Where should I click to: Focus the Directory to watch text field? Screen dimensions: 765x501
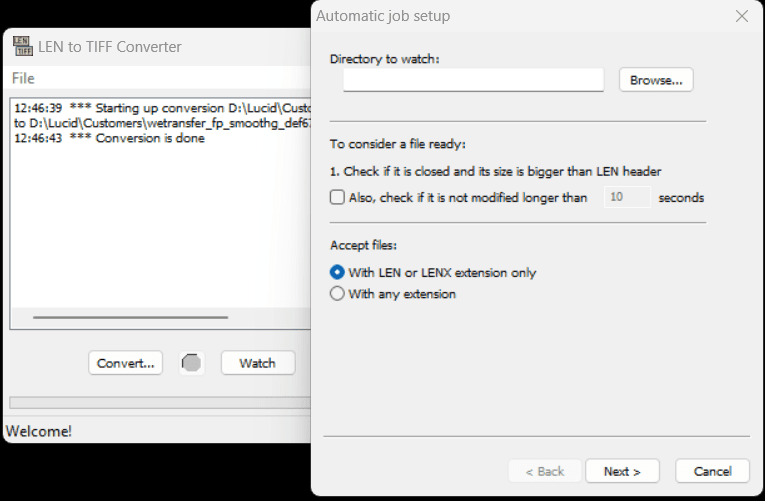473,80
